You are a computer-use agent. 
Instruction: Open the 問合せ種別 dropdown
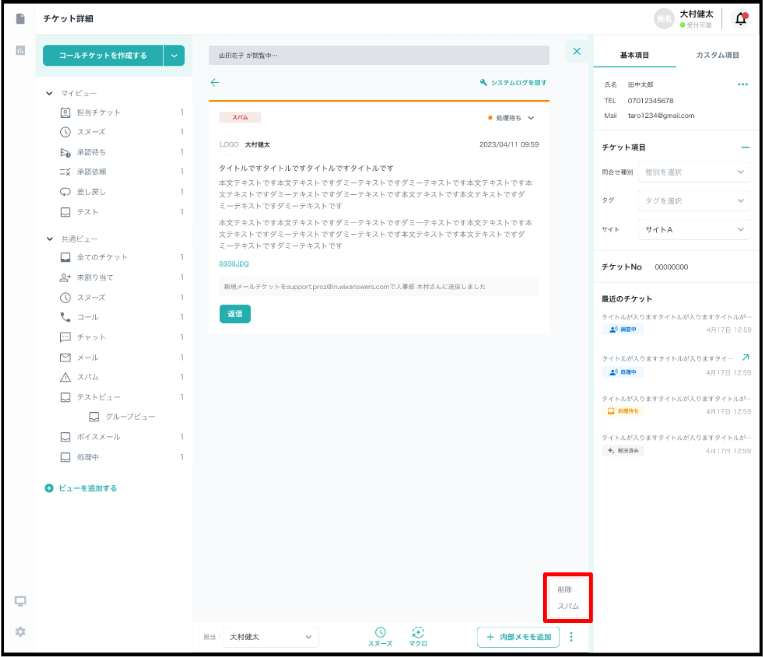coord(694,172)
